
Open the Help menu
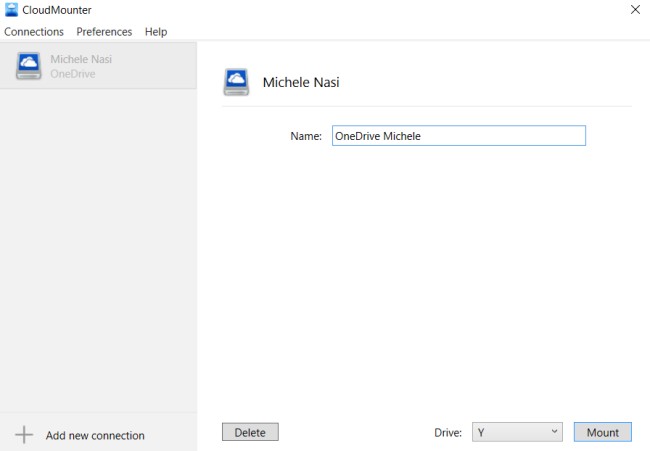click(156, 32)
